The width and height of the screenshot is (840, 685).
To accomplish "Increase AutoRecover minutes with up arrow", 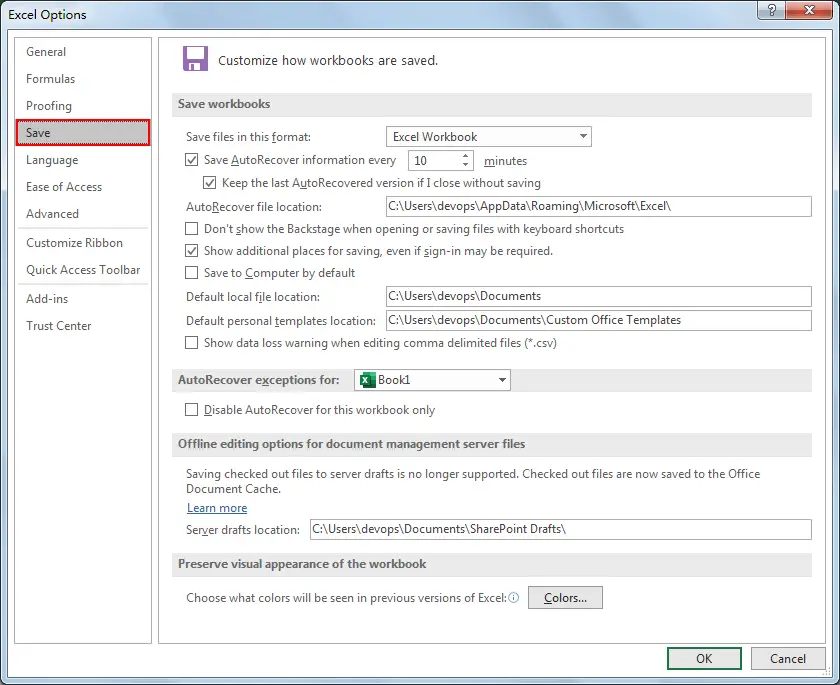I will pyautogui.click(x=466, y=156).
